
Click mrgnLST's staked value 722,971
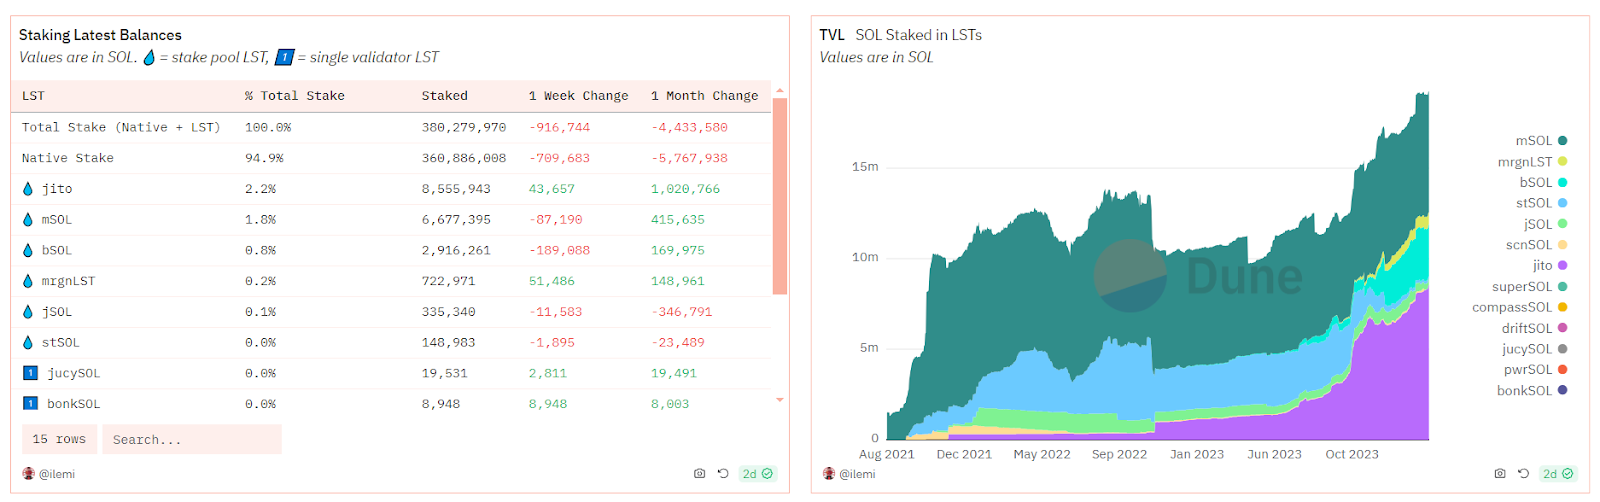tap(448, 281)
